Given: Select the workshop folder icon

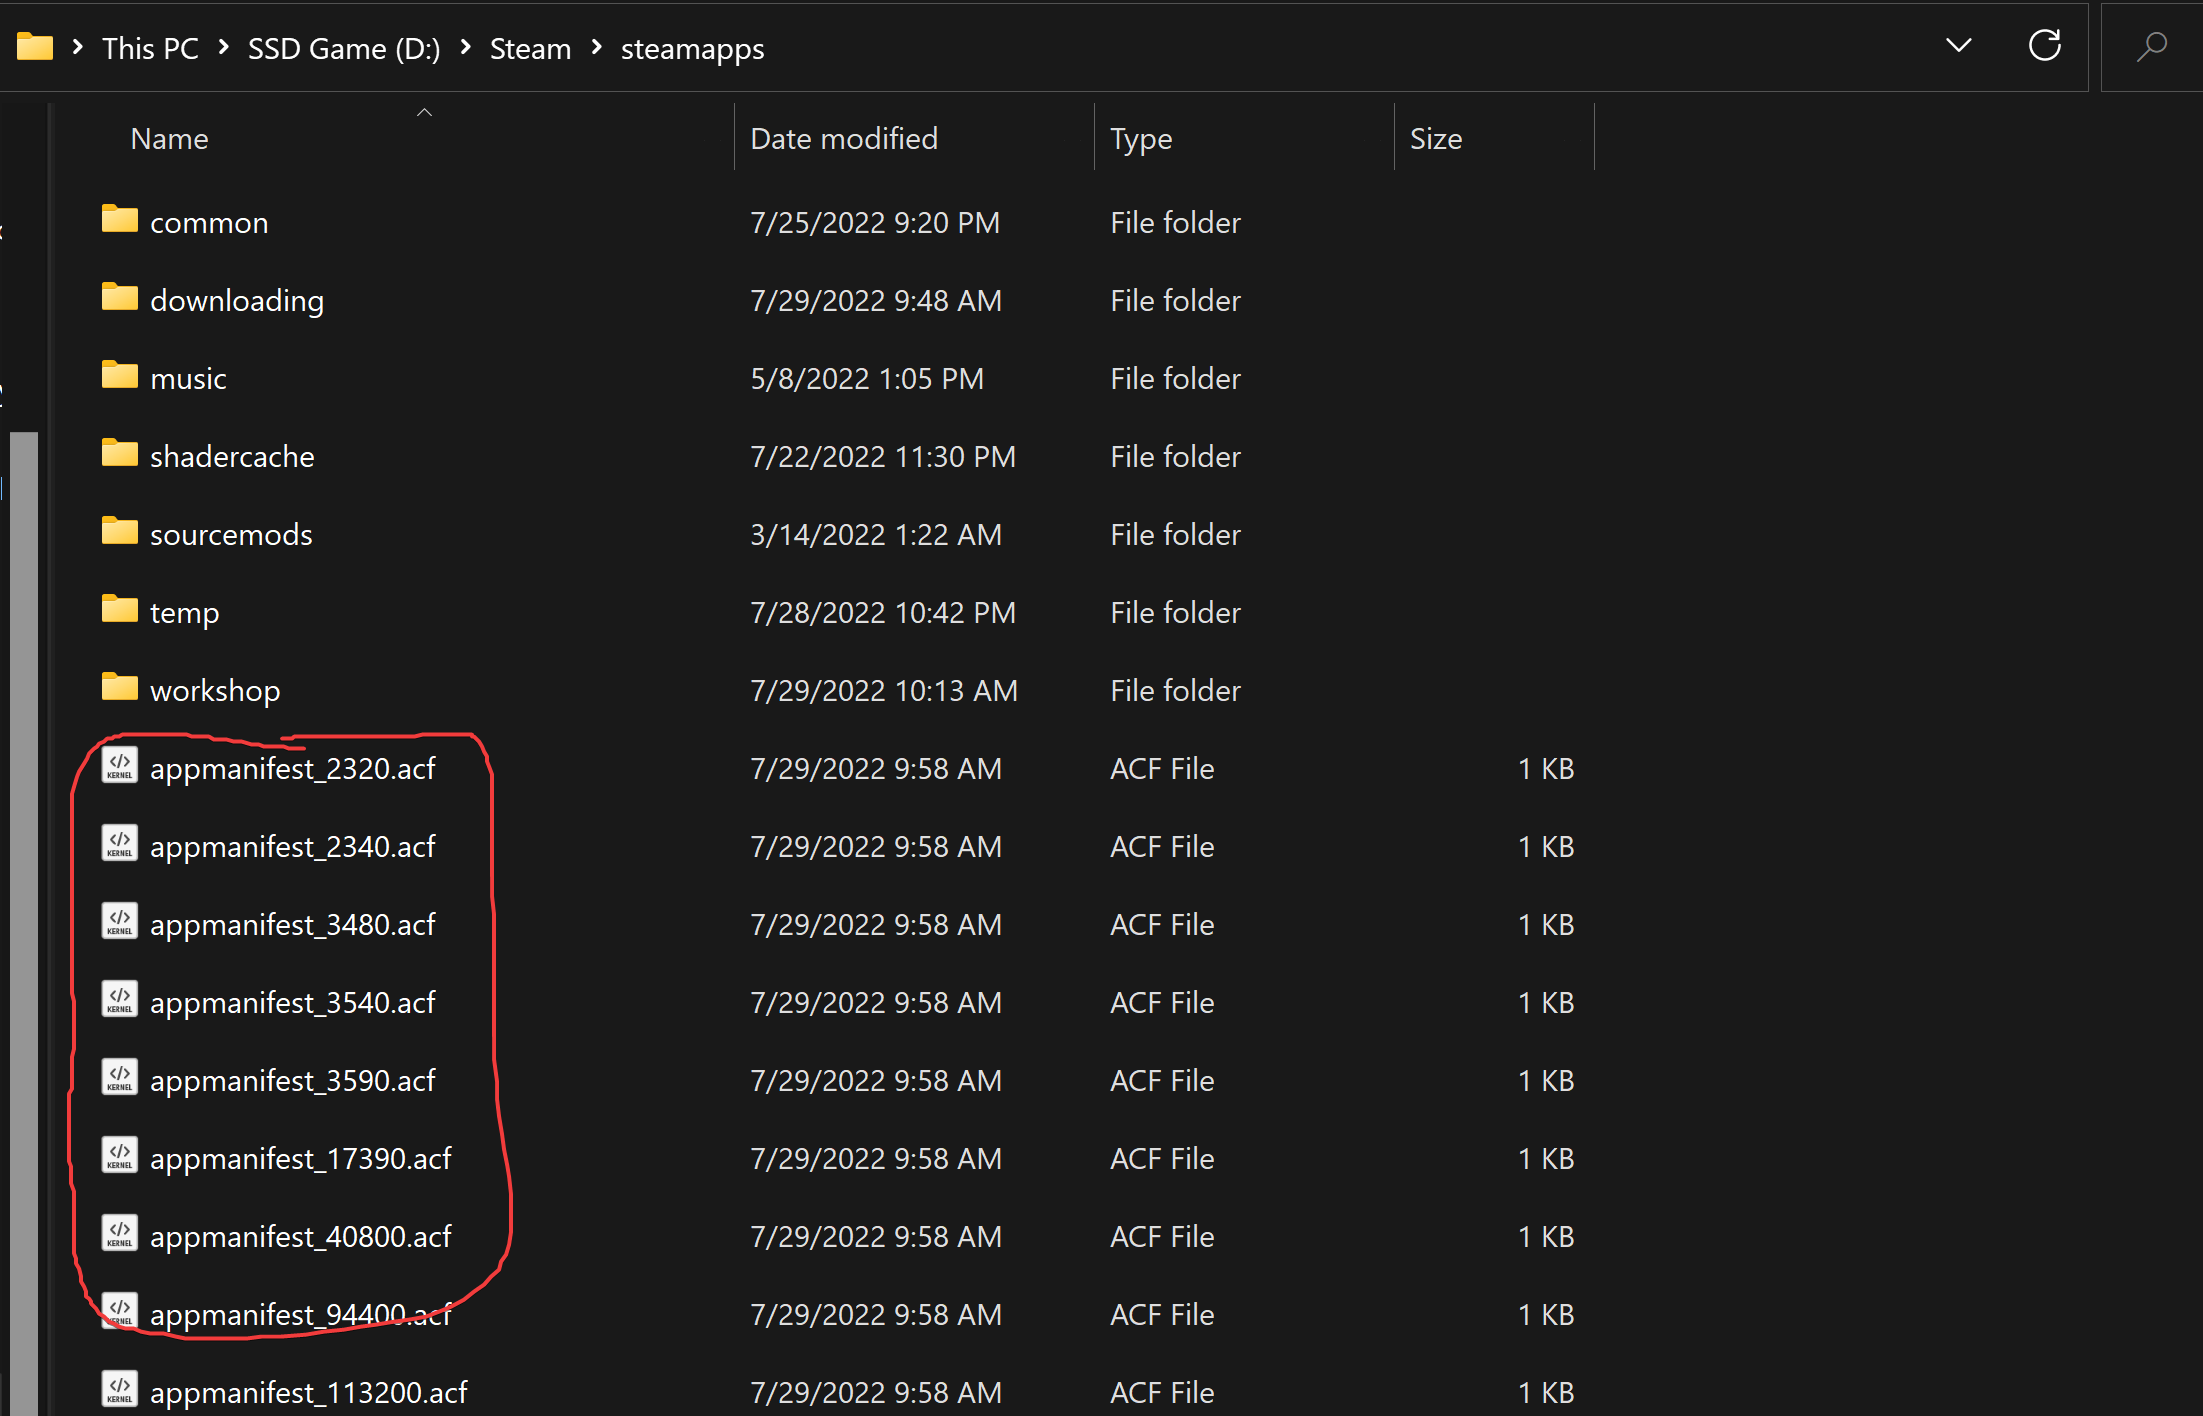Looking at the screenshot, I should 120,688.
